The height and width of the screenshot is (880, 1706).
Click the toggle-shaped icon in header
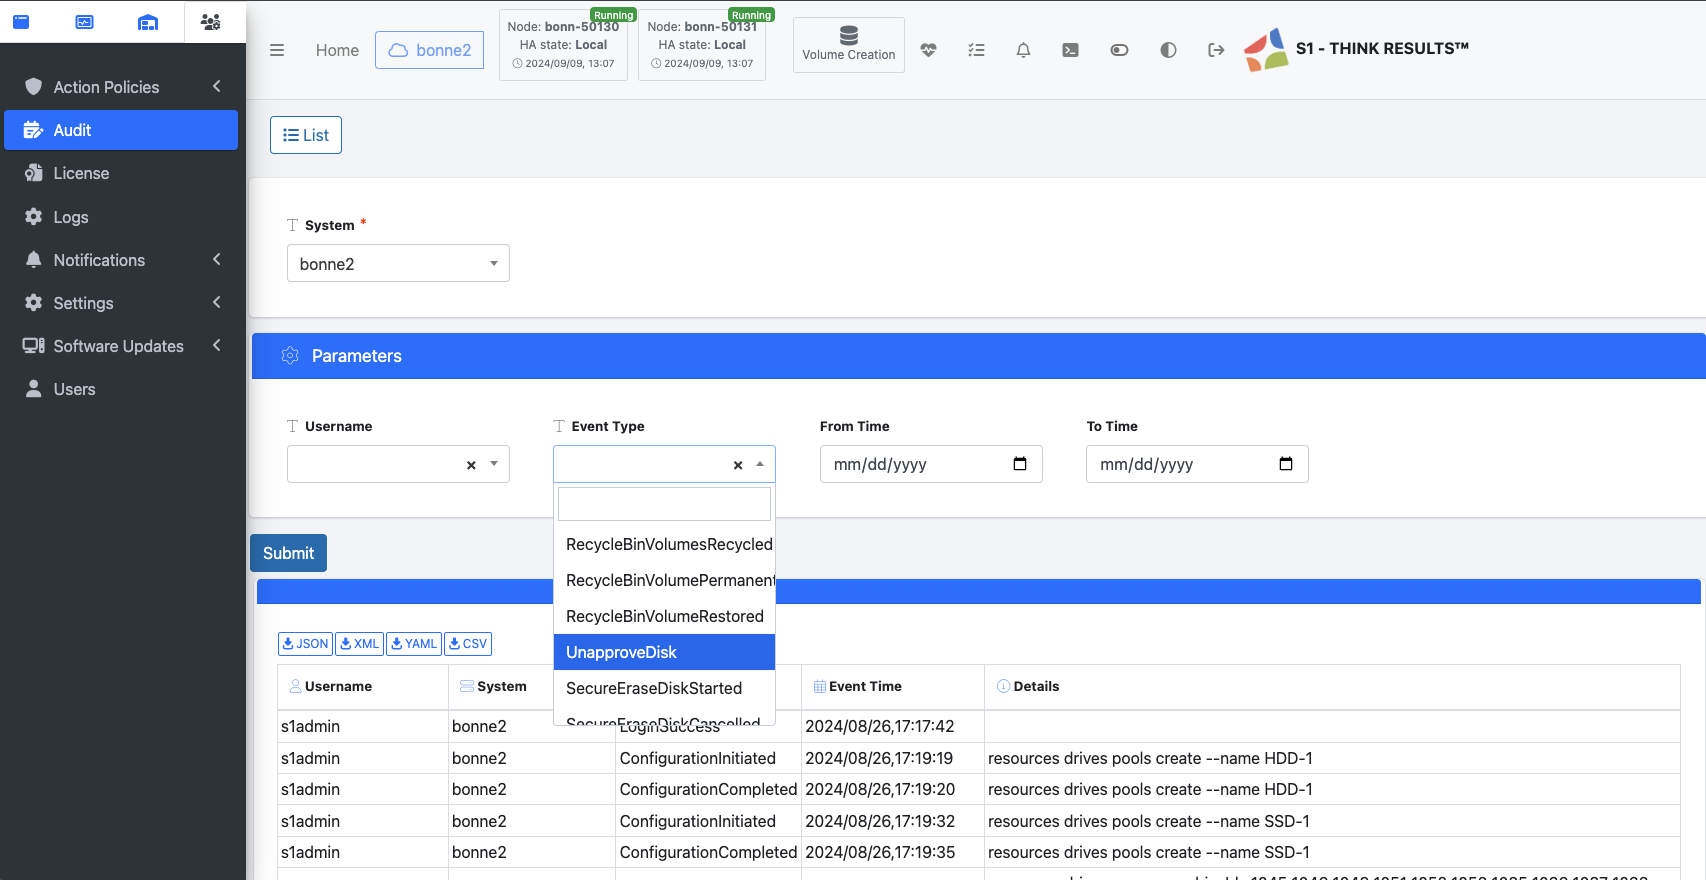tap(1120, 50)
